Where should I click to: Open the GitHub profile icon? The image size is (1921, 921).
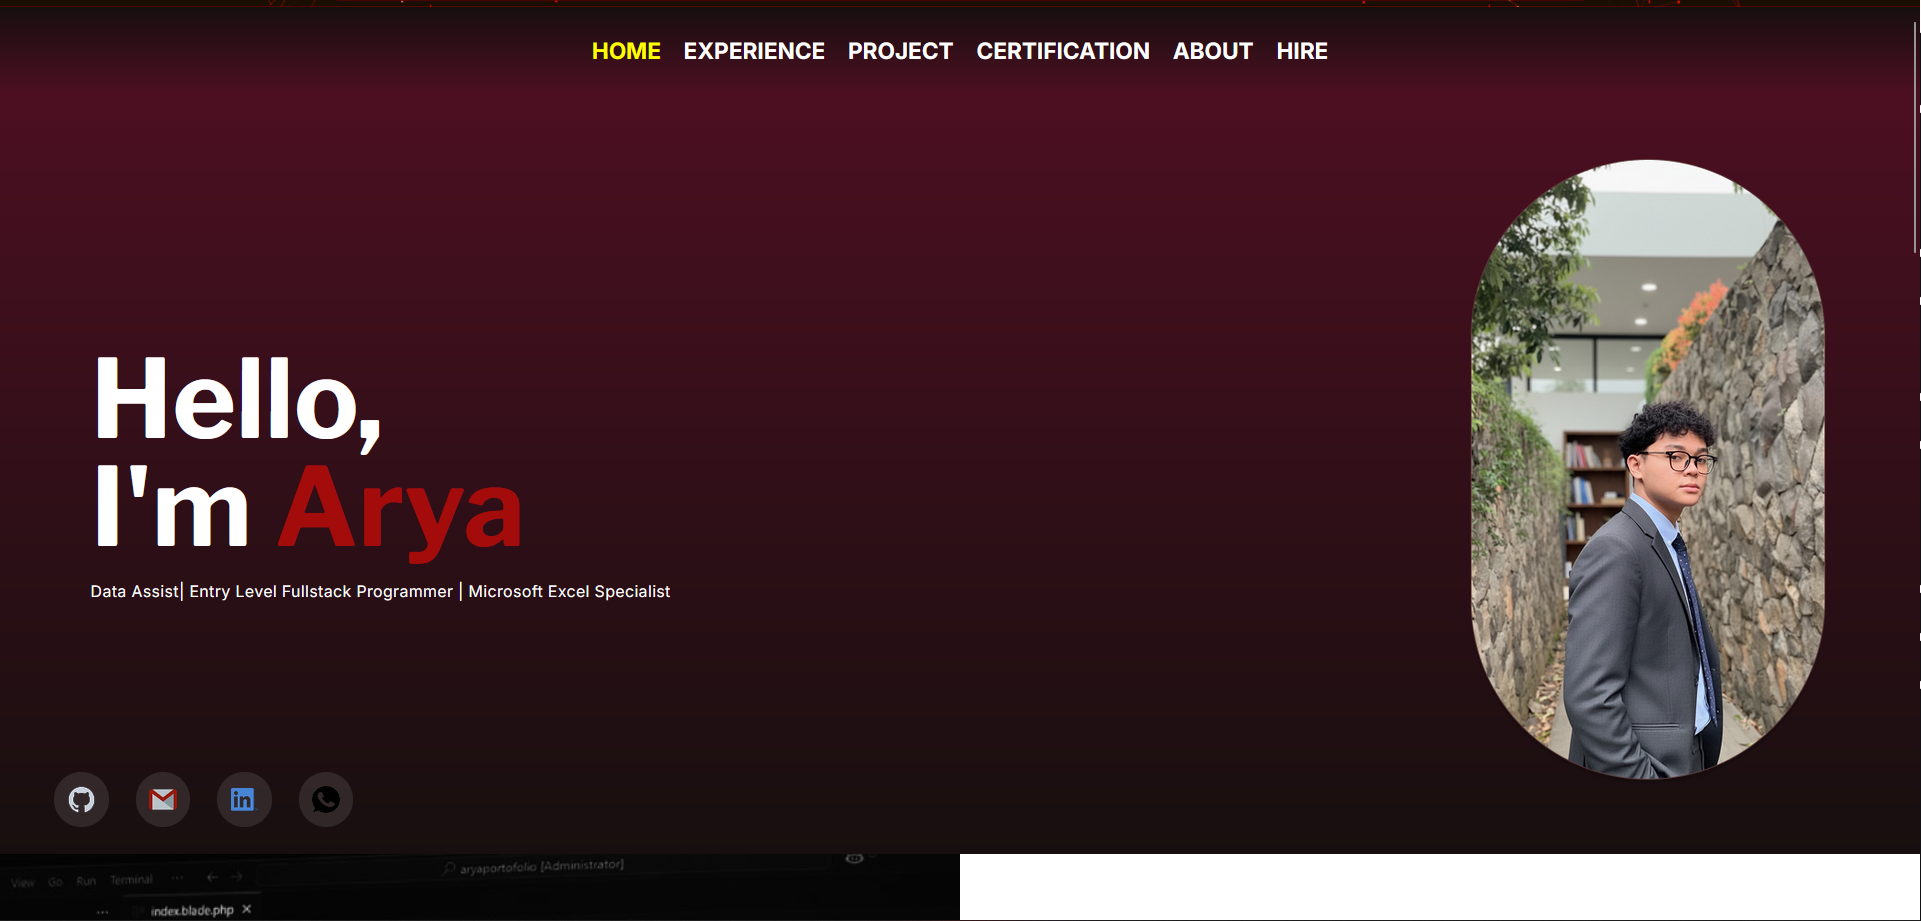tap(81, 800)
